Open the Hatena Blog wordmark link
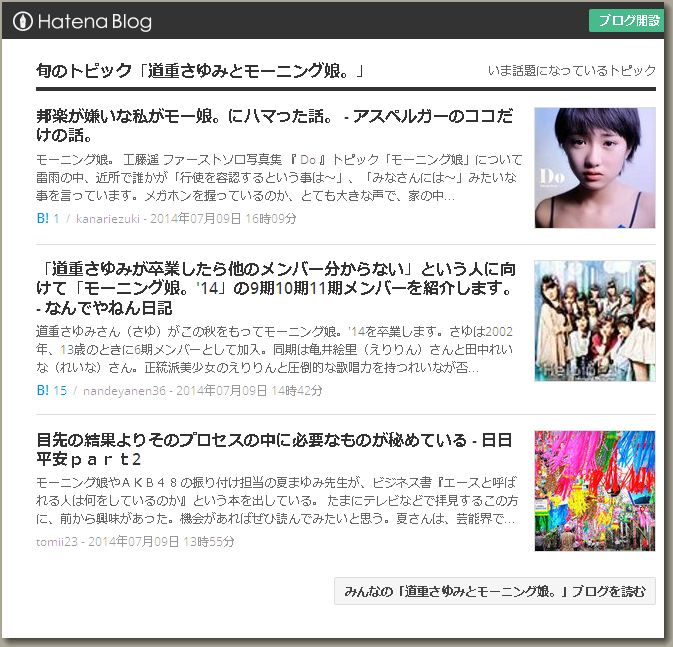Viewport: 673px width, 647px height. pyautogui.click(x=95, y=21)
